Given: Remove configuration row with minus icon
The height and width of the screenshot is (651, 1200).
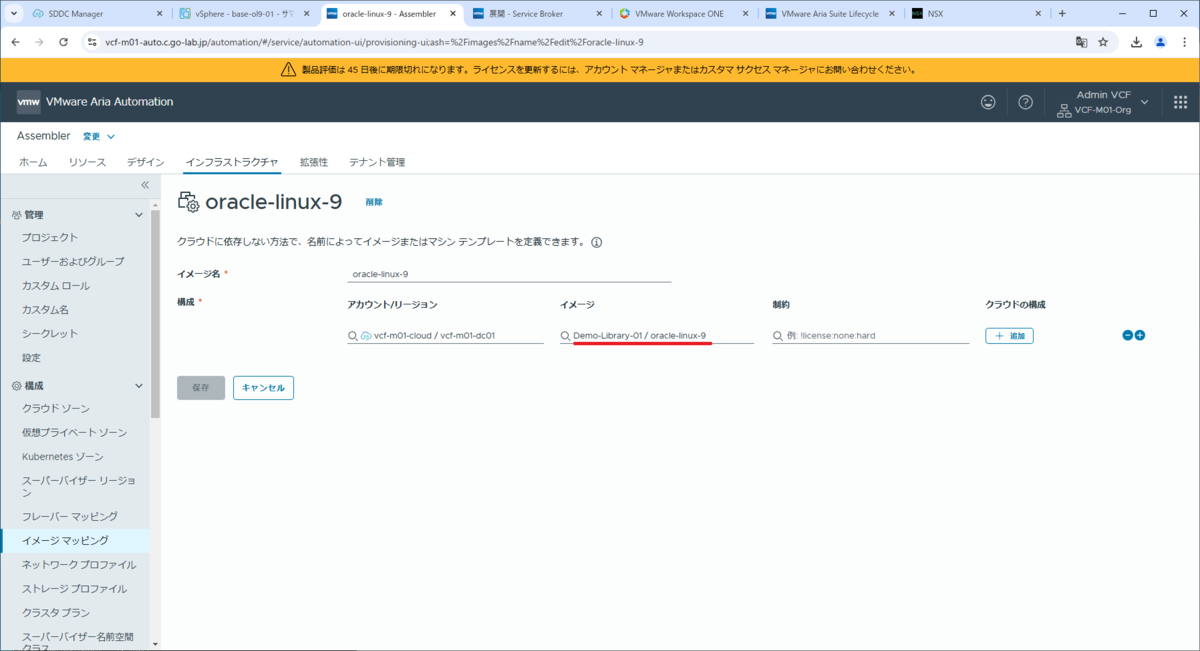Looking at the screenshot, I should [x=1127, y=335].
